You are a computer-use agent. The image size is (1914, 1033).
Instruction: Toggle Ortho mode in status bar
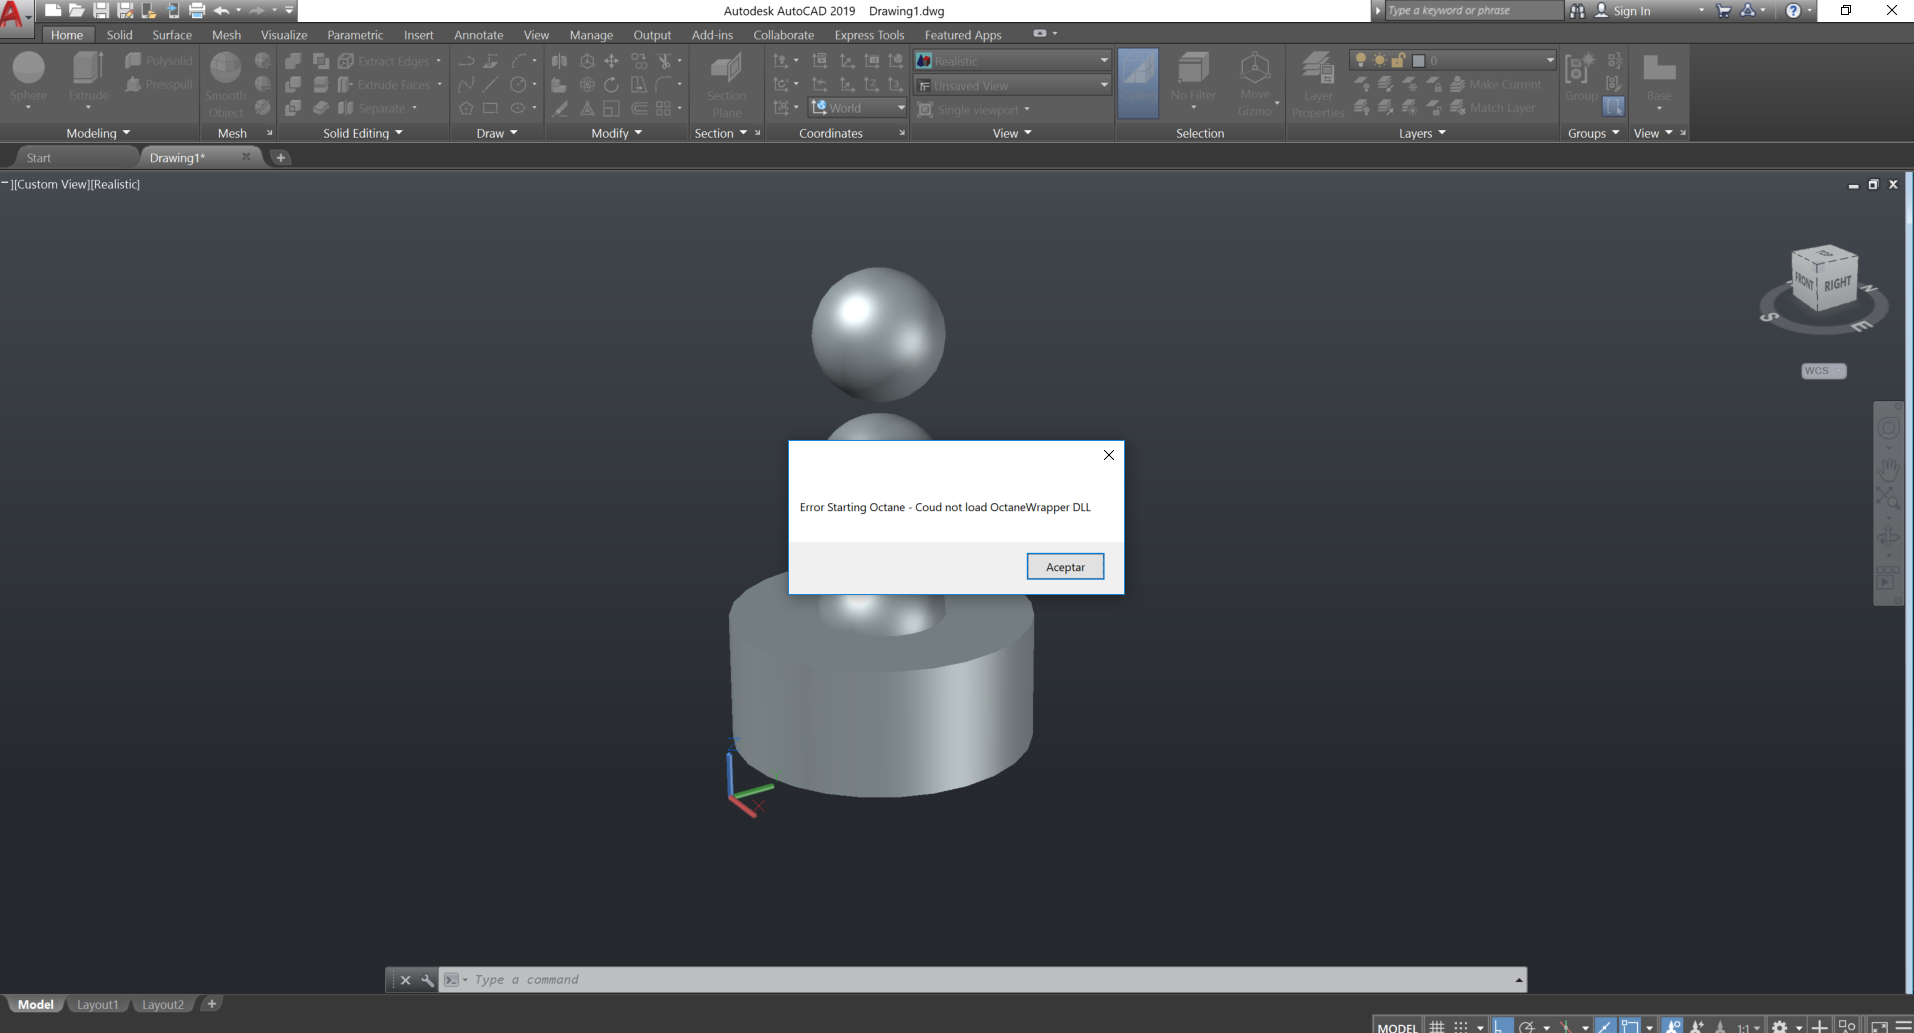click(x=1501, y=1026)
